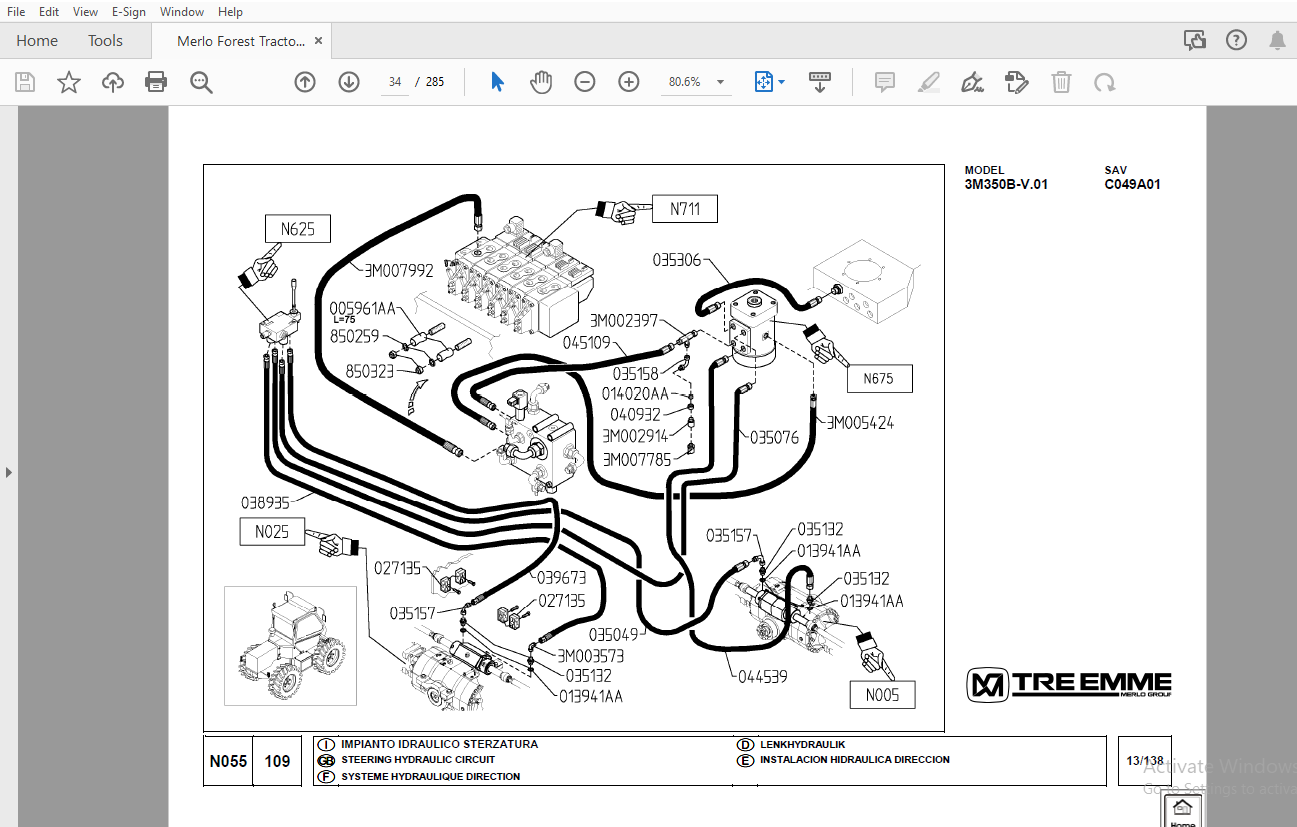Open the Help menu
This screenshot has width=1297, height=827.
coord(230,12)
